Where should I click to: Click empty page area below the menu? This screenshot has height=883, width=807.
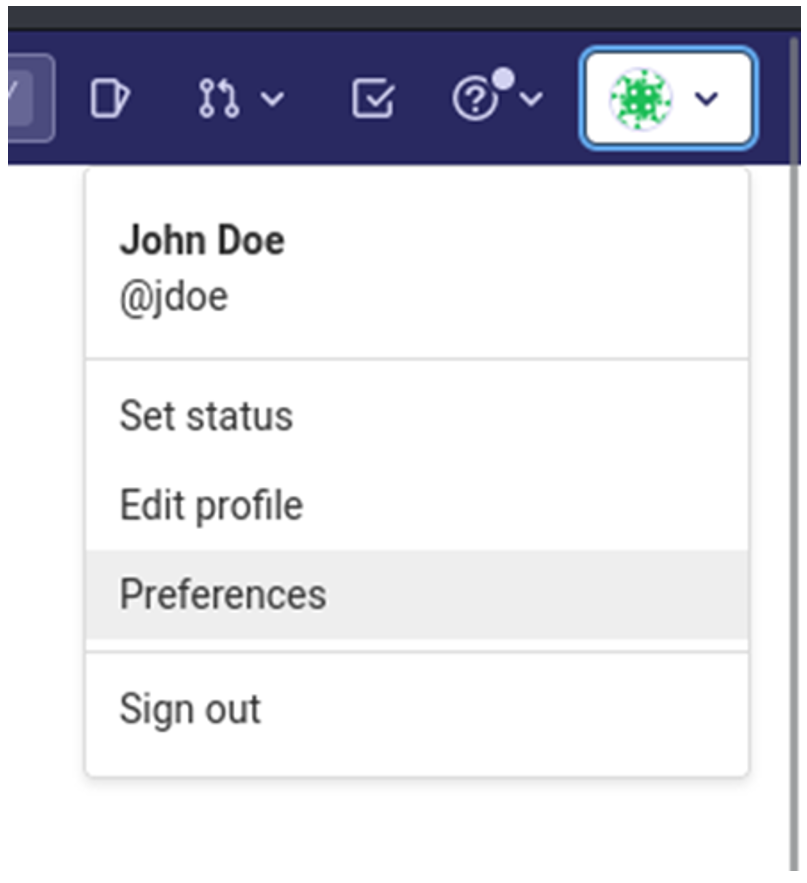coord(400,830)
